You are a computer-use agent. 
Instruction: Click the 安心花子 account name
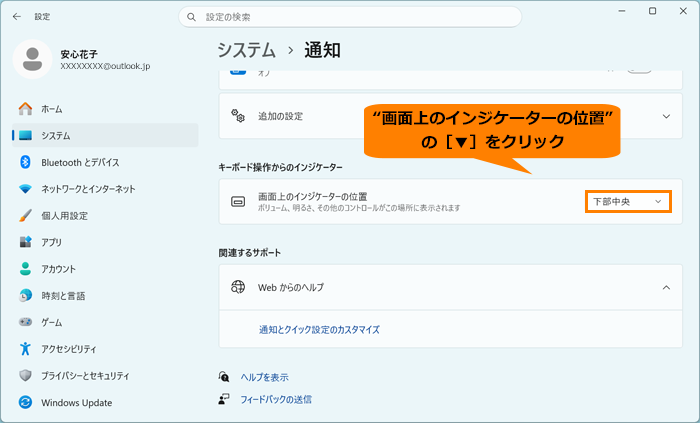coord(79,54)
